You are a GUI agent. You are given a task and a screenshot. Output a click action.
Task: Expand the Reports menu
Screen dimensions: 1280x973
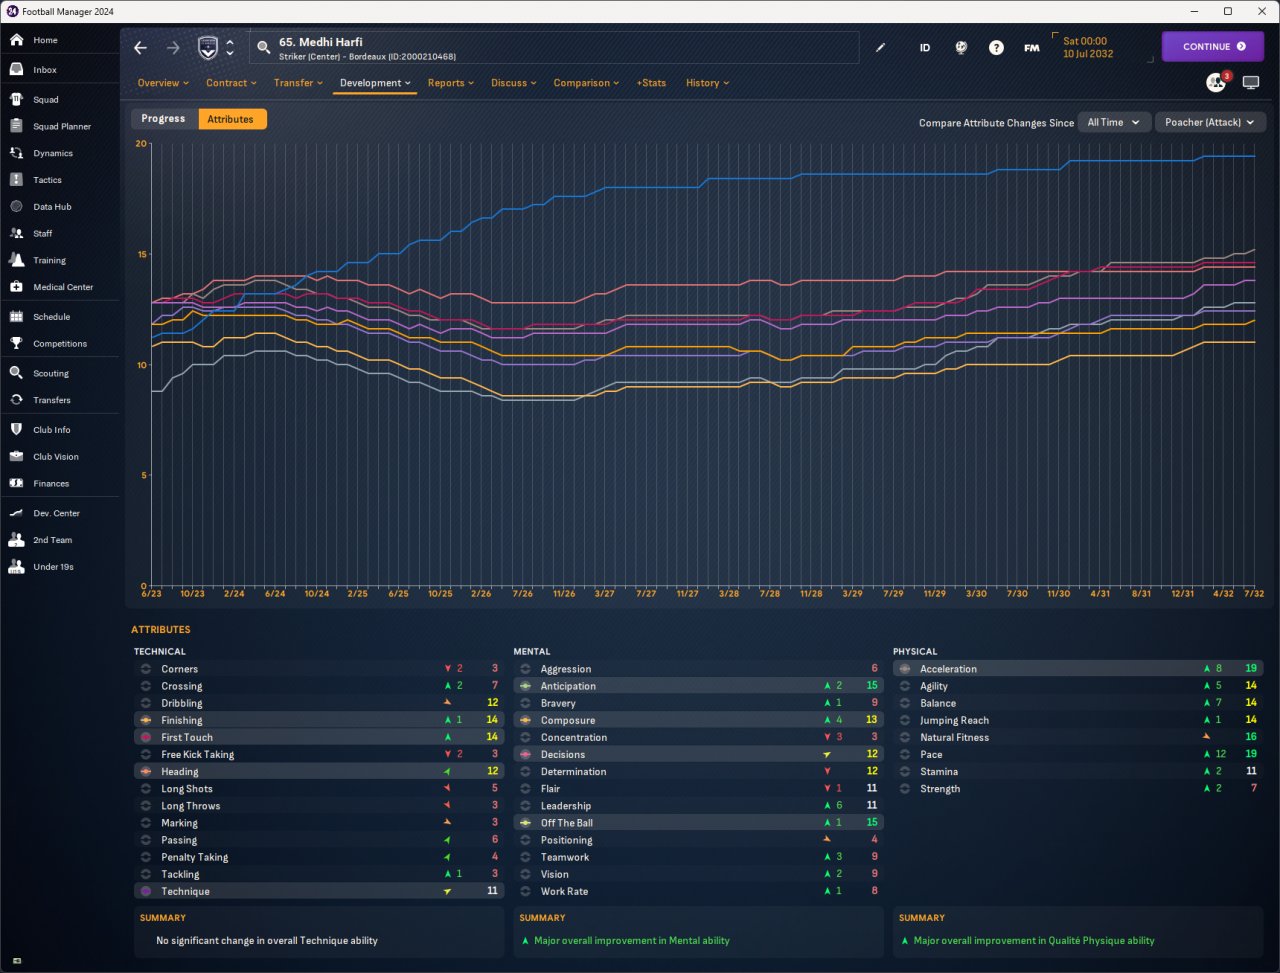click(450, 83)
